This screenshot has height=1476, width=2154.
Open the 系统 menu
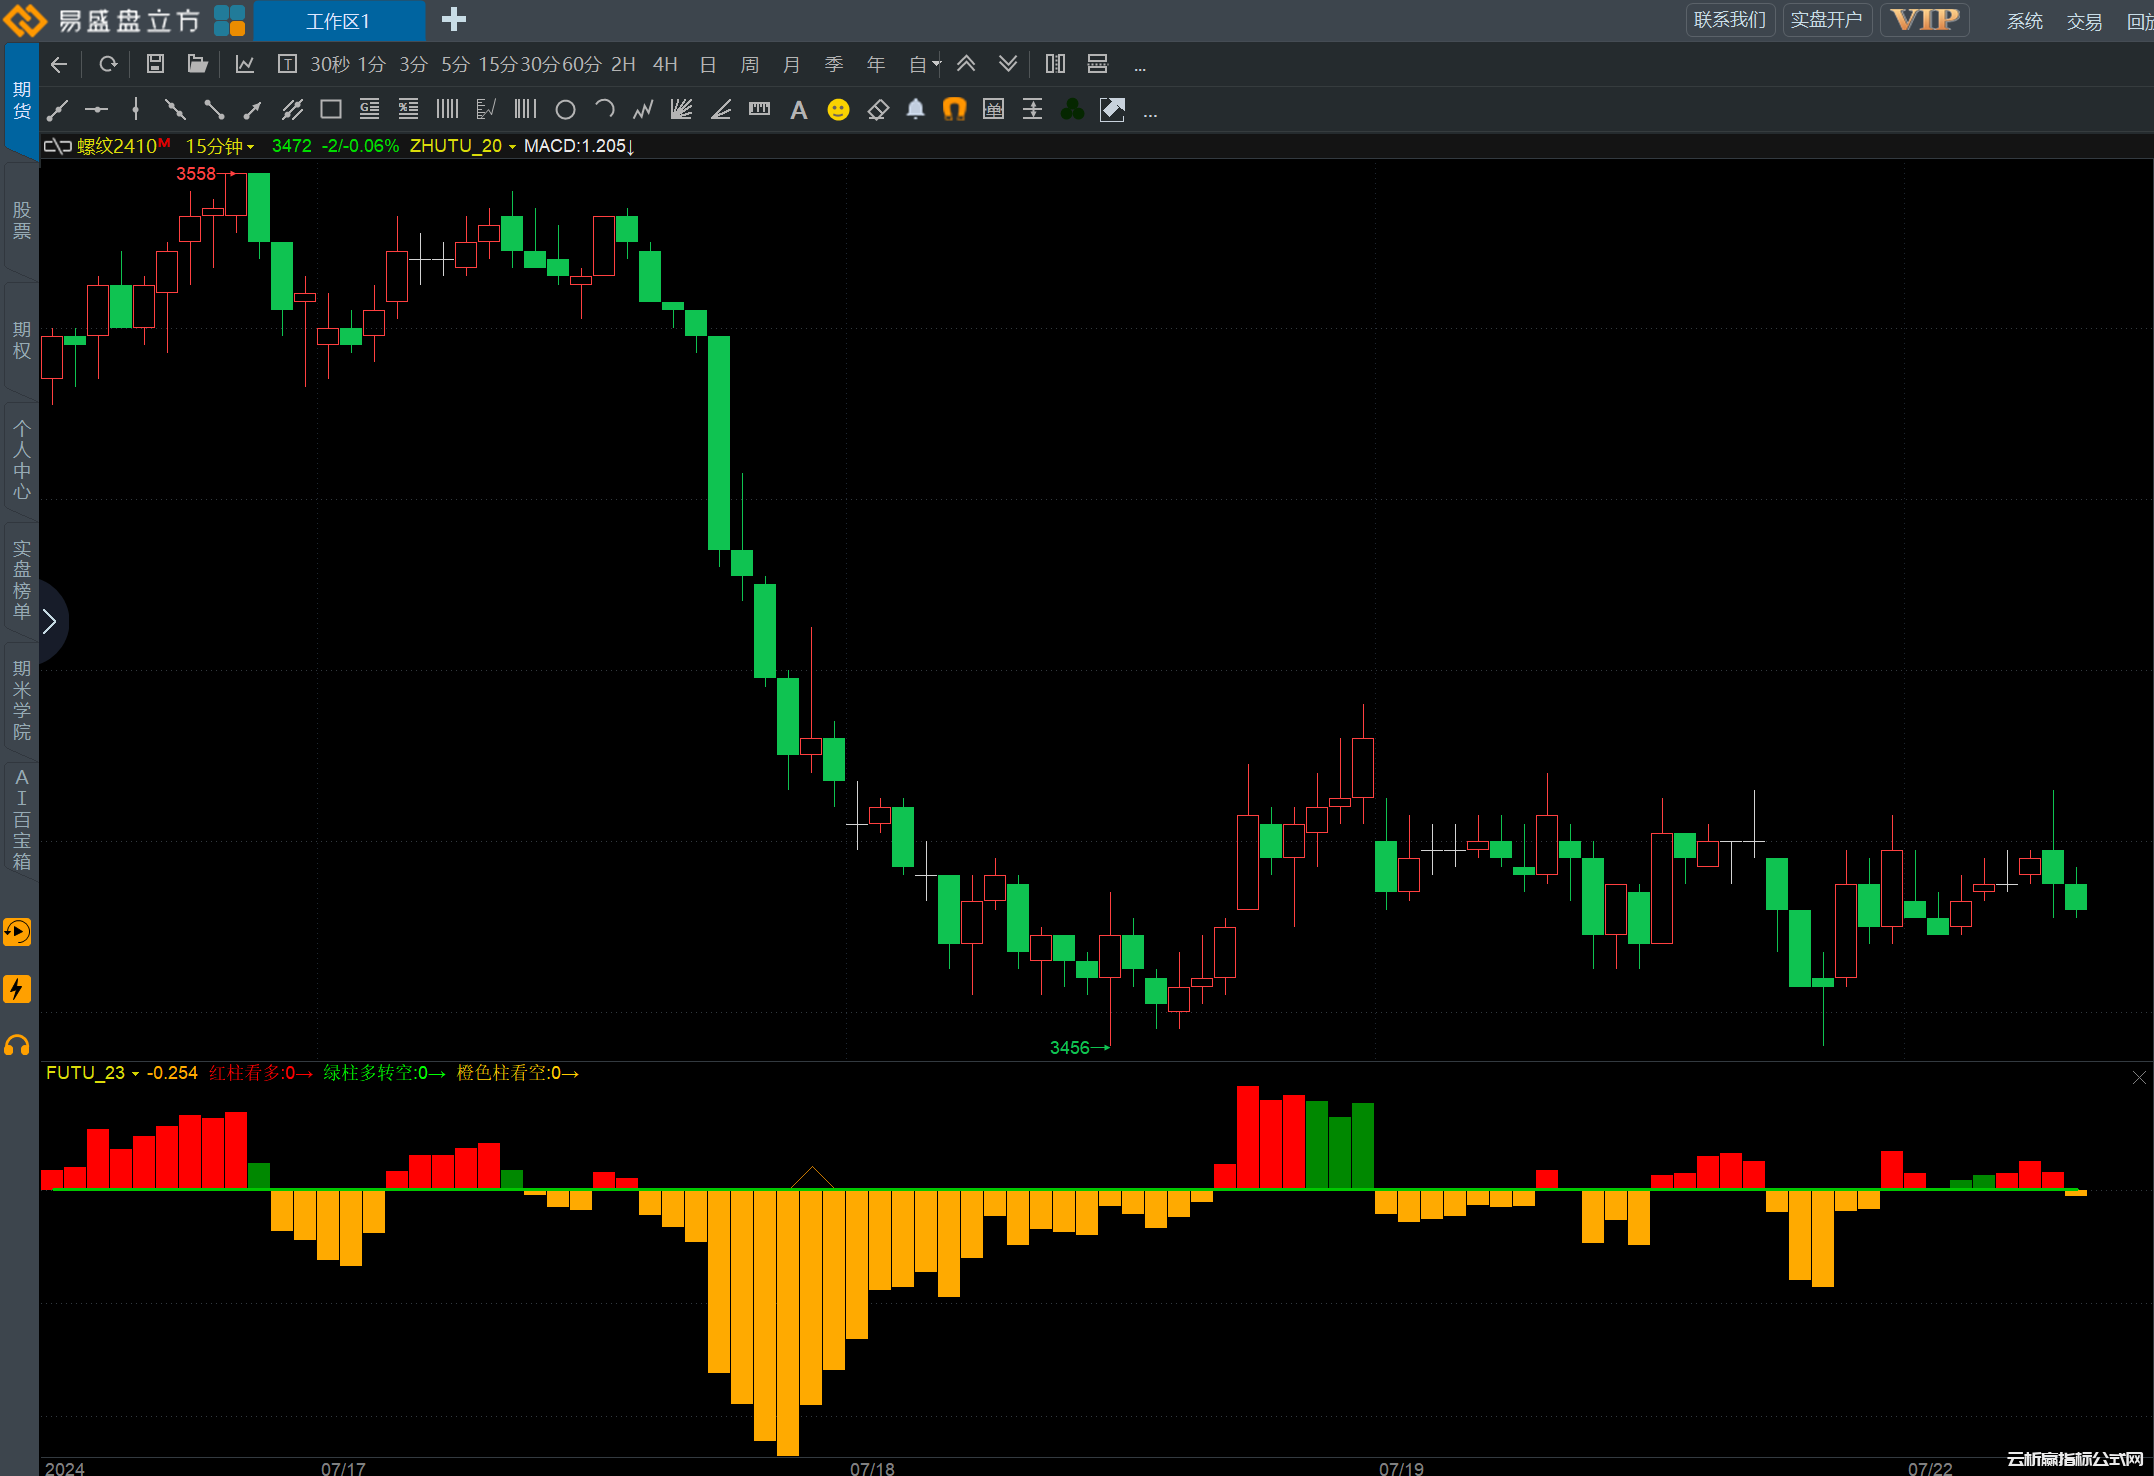tap(2025, 21)
